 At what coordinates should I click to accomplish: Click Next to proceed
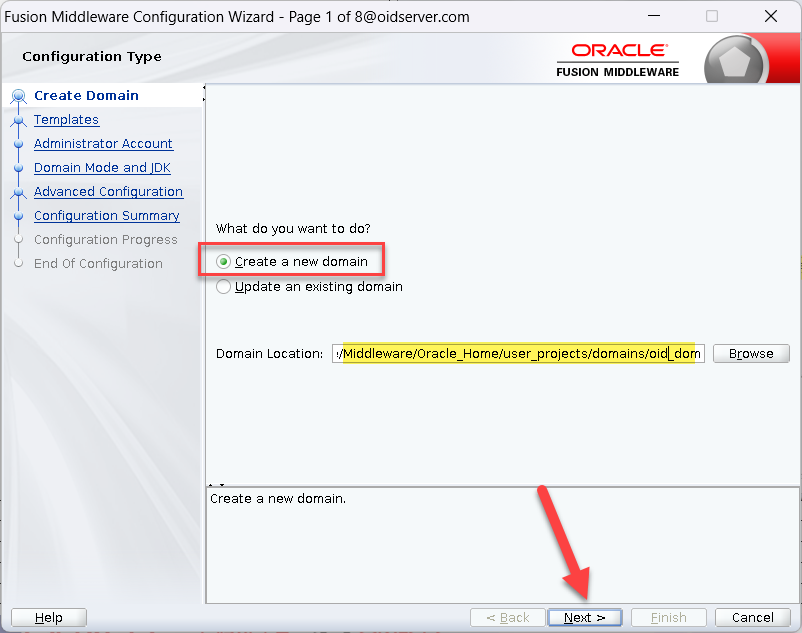pyautogui.click(x=584, y=618)
